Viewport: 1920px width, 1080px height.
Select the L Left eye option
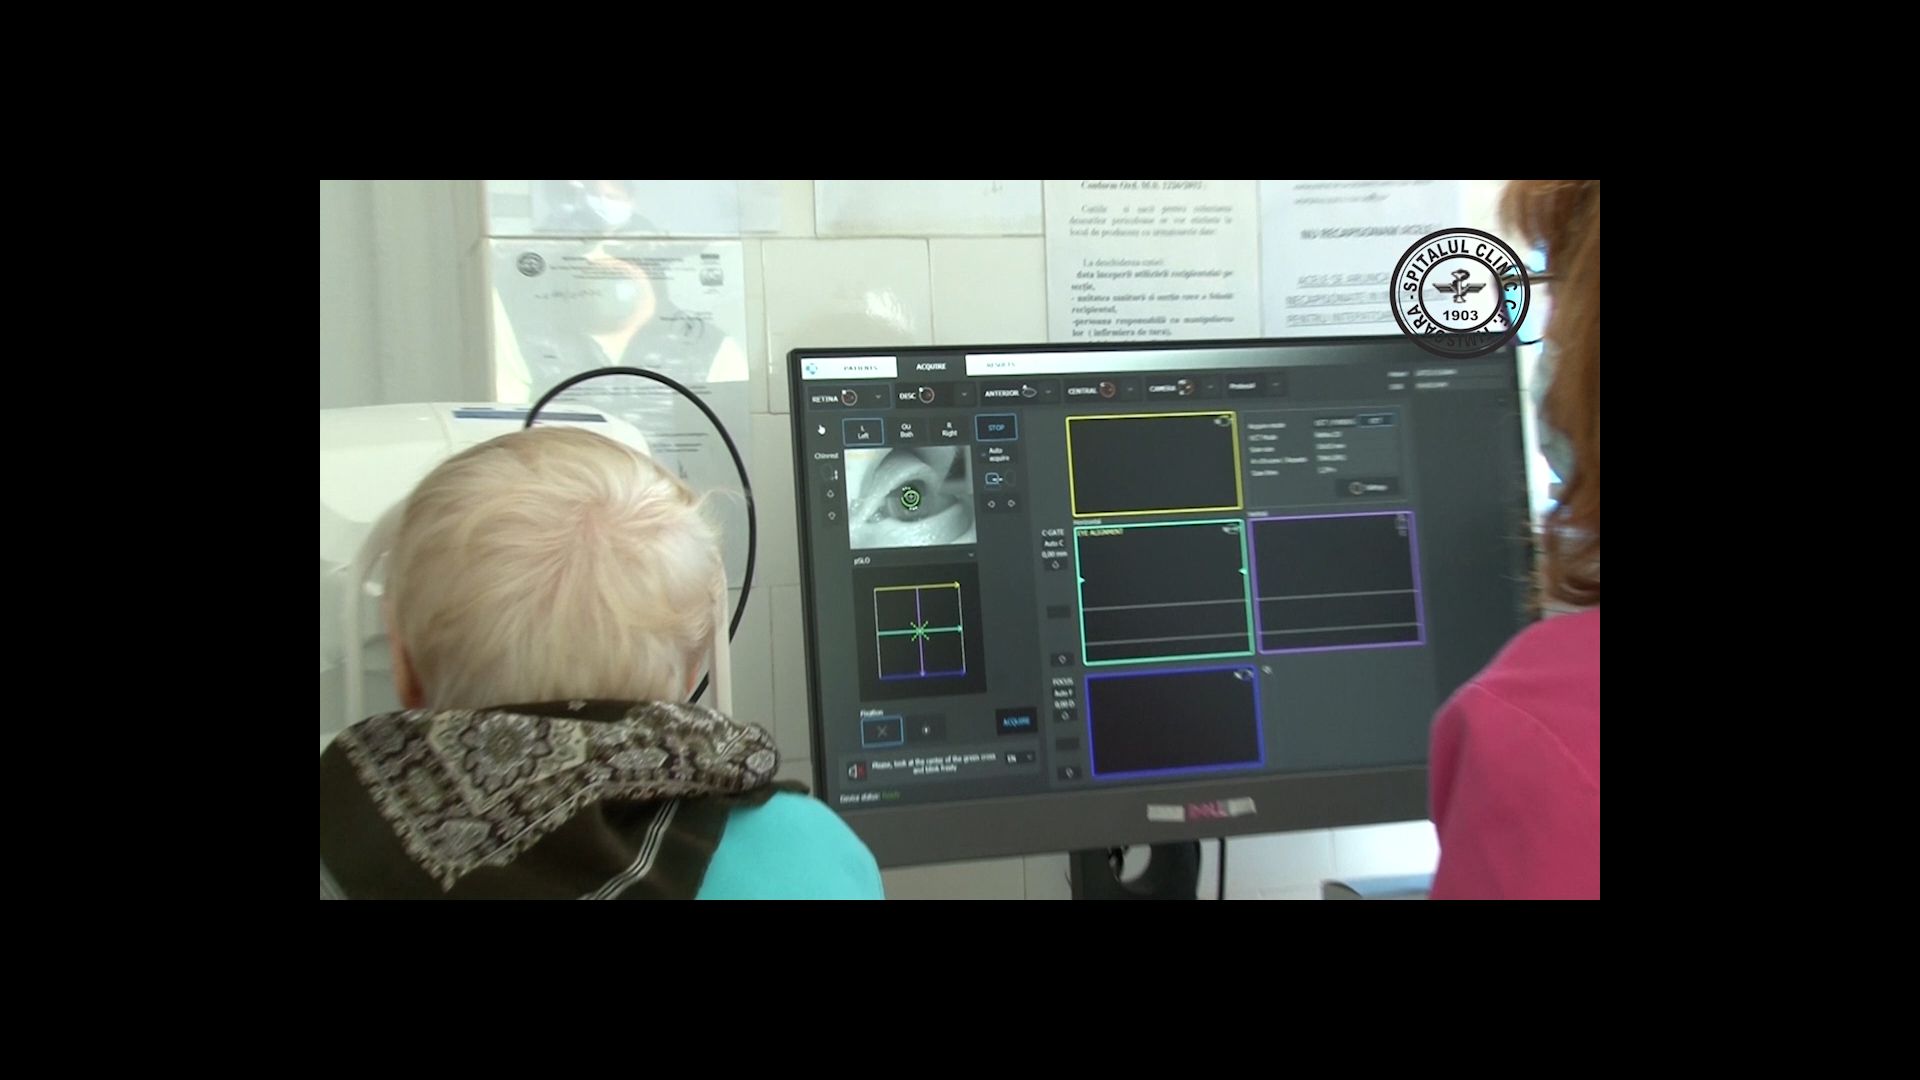click(863, 431)
